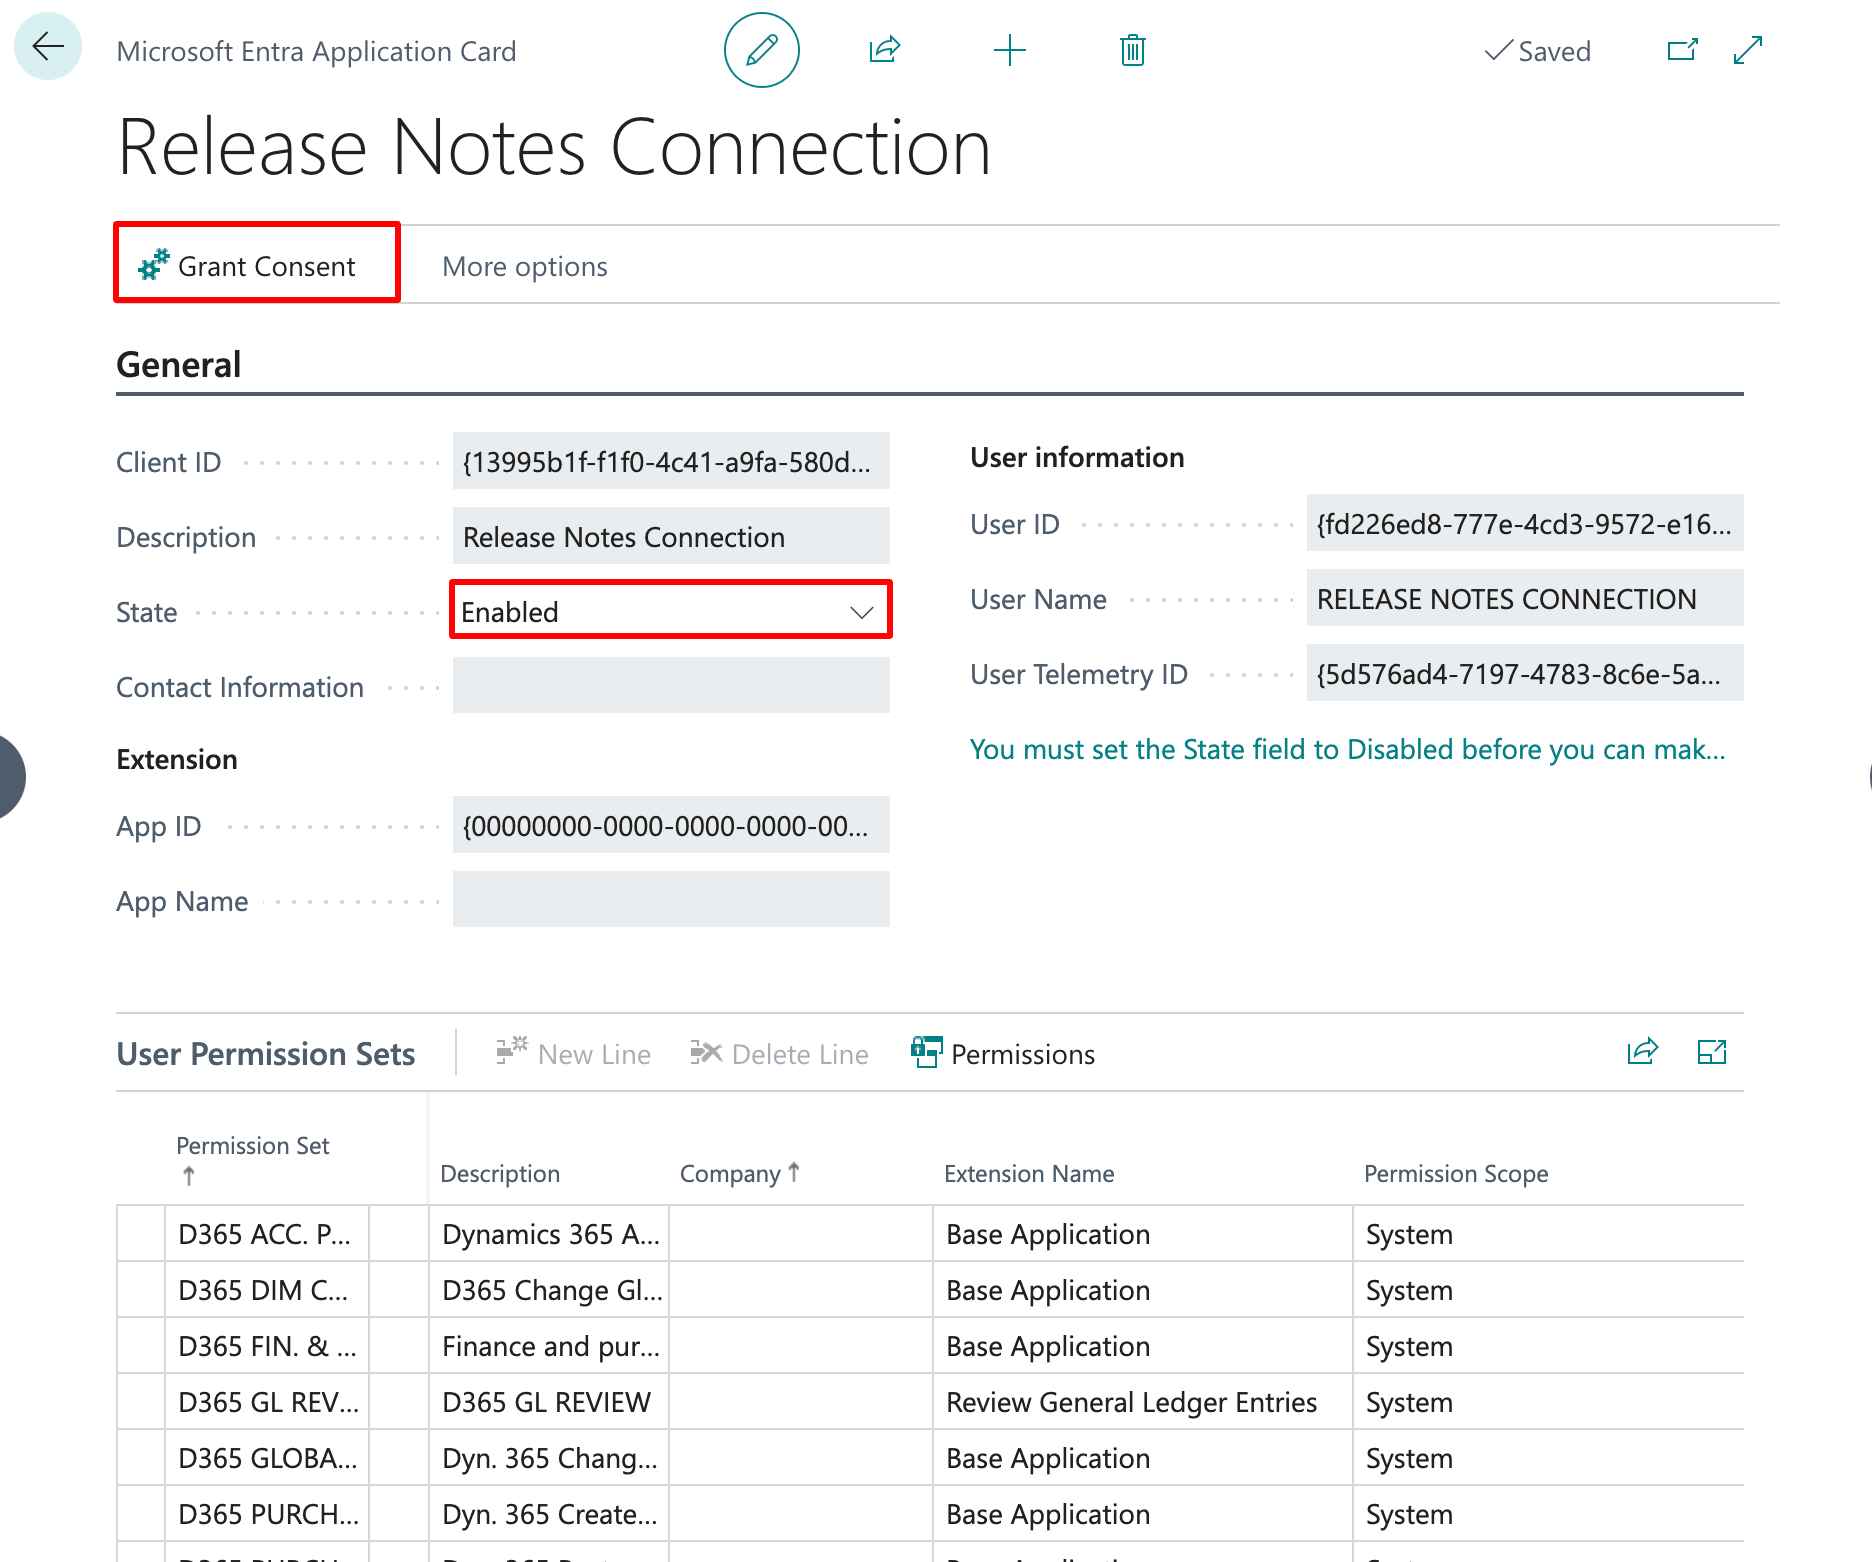Sort by Company column header
This screenshot has height=1562, width=1872.
click(740, 1173)
